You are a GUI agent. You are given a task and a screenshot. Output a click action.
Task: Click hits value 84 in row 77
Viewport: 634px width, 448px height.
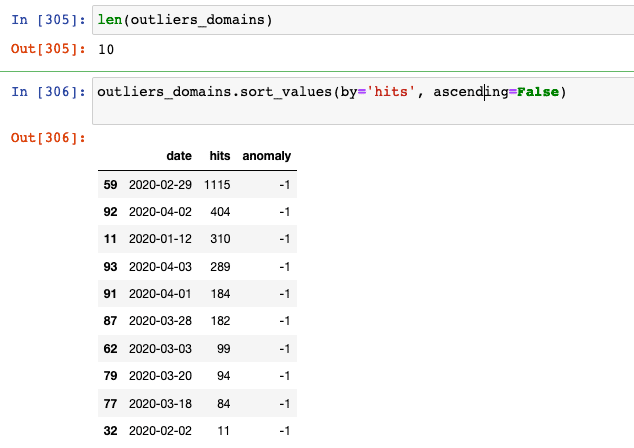223,404
